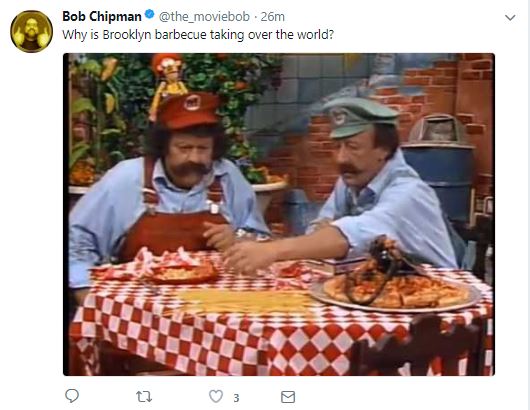Enlarge the attached Mario and Luigi photo
The image size is (530, 410).
tap(279, 214)
